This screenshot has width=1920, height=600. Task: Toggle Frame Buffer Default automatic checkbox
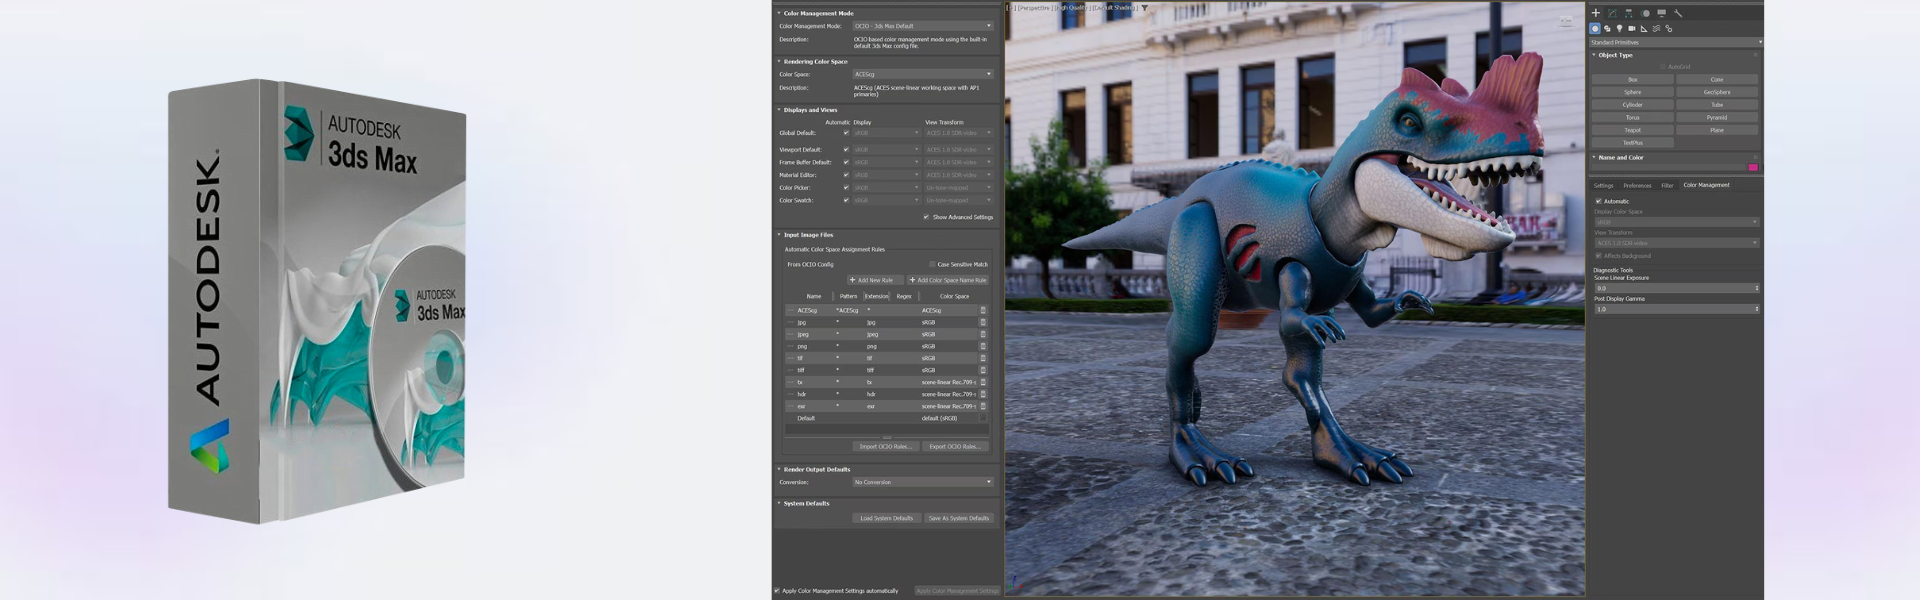pos(846,162)
